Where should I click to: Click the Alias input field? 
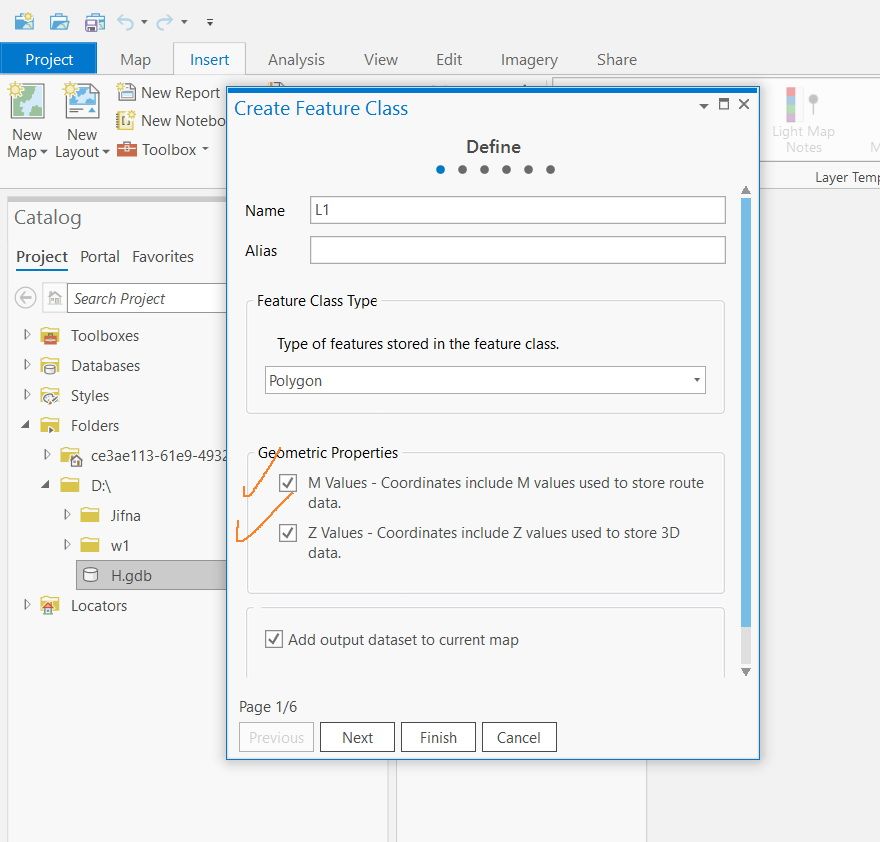pyautogui.click(x=517, y=250)
